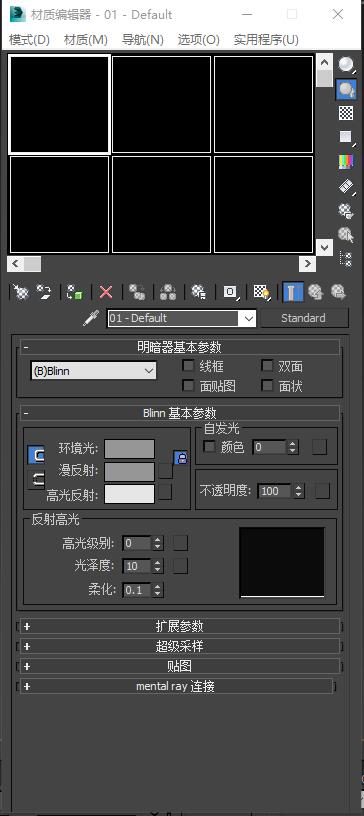
Task: Expand the 超级采样 rollout
Action: pyautogui.click(x=180, y=646)
